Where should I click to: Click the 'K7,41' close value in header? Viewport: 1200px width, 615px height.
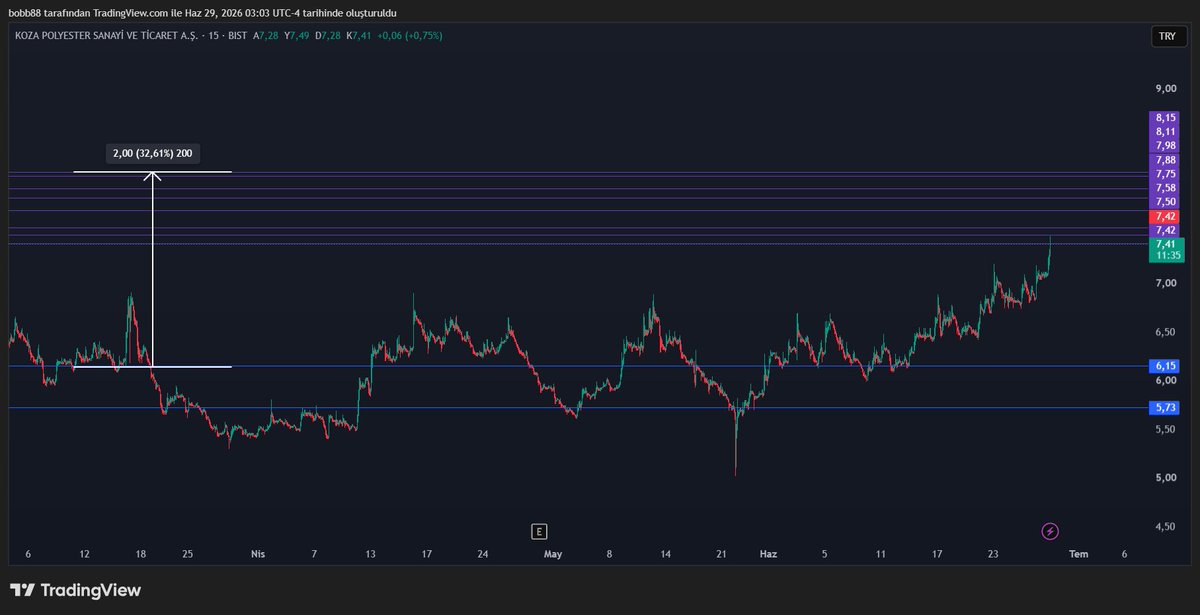359,36
